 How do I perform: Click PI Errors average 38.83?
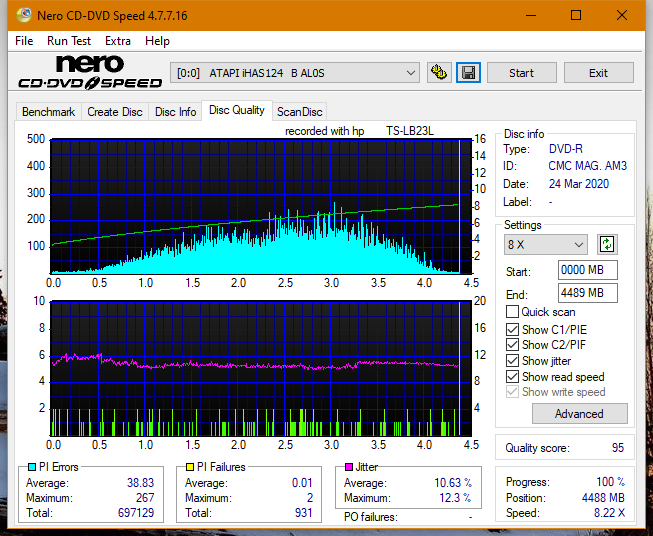140,482
